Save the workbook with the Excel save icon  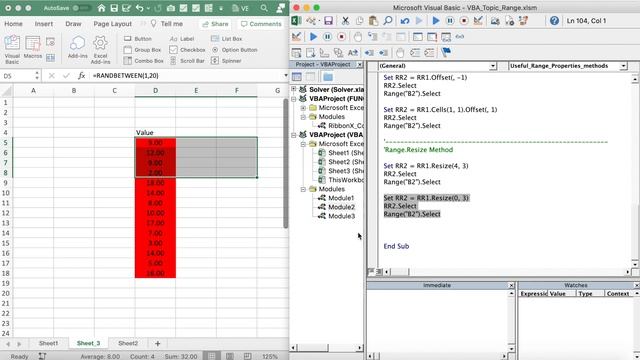[x=114, y=8]
